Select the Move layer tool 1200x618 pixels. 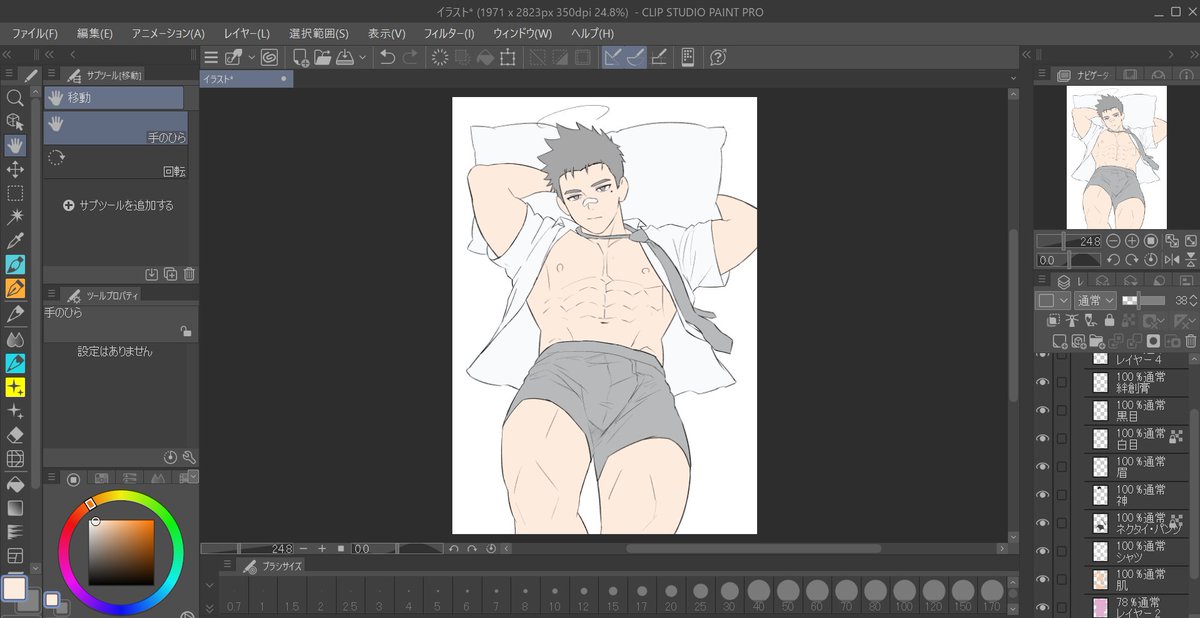pos(15,169)
